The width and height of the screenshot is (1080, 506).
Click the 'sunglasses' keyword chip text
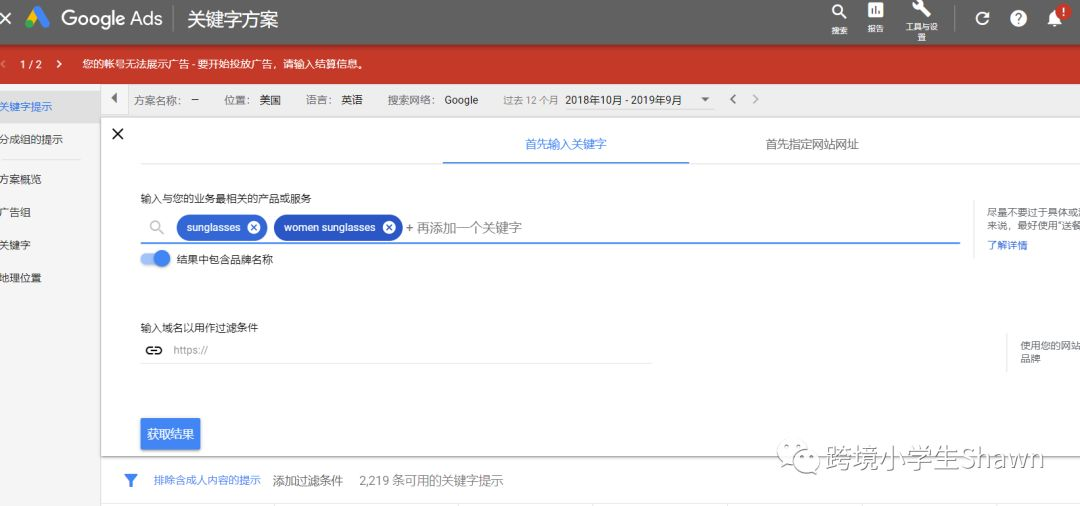click(x=214, y=227)
